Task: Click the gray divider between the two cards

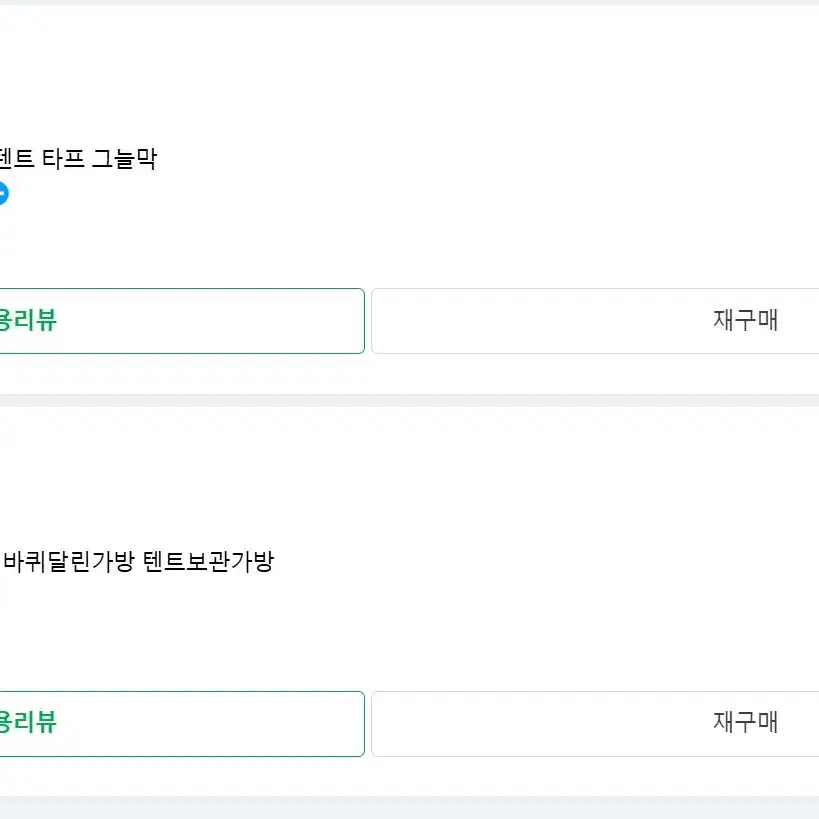Action: tap(410, 401)
